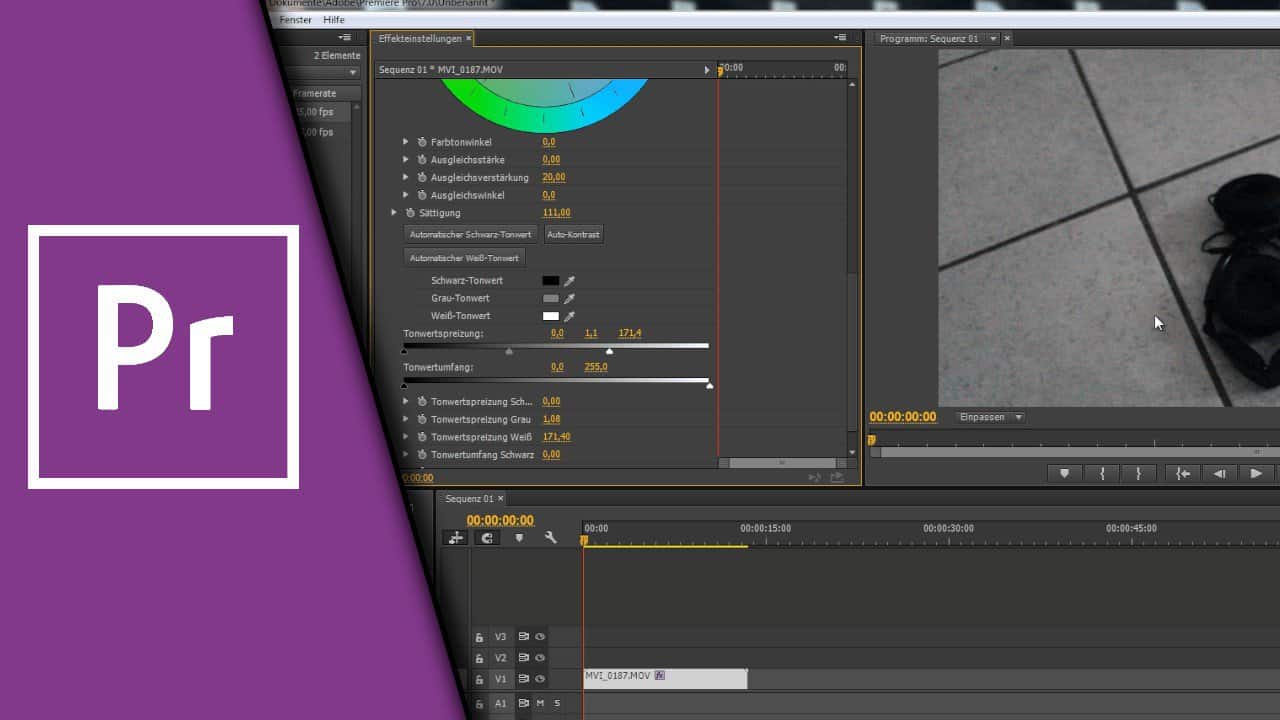Click the Auto-Kontrast button
The height and width of the screenshot is (720, 1280).
coord(573,234)
